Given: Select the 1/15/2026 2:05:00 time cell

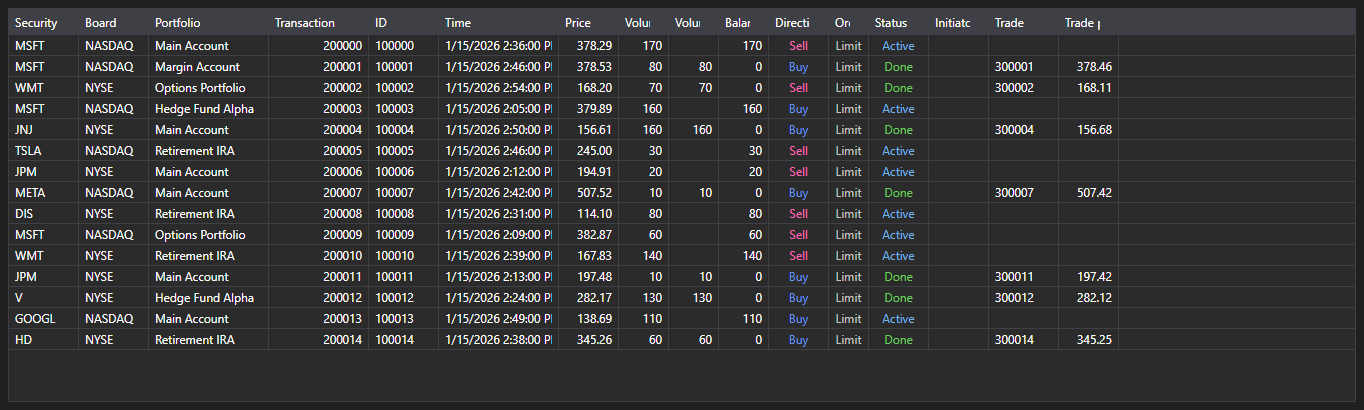Looking at the screenshot, I should coord(498,109).
